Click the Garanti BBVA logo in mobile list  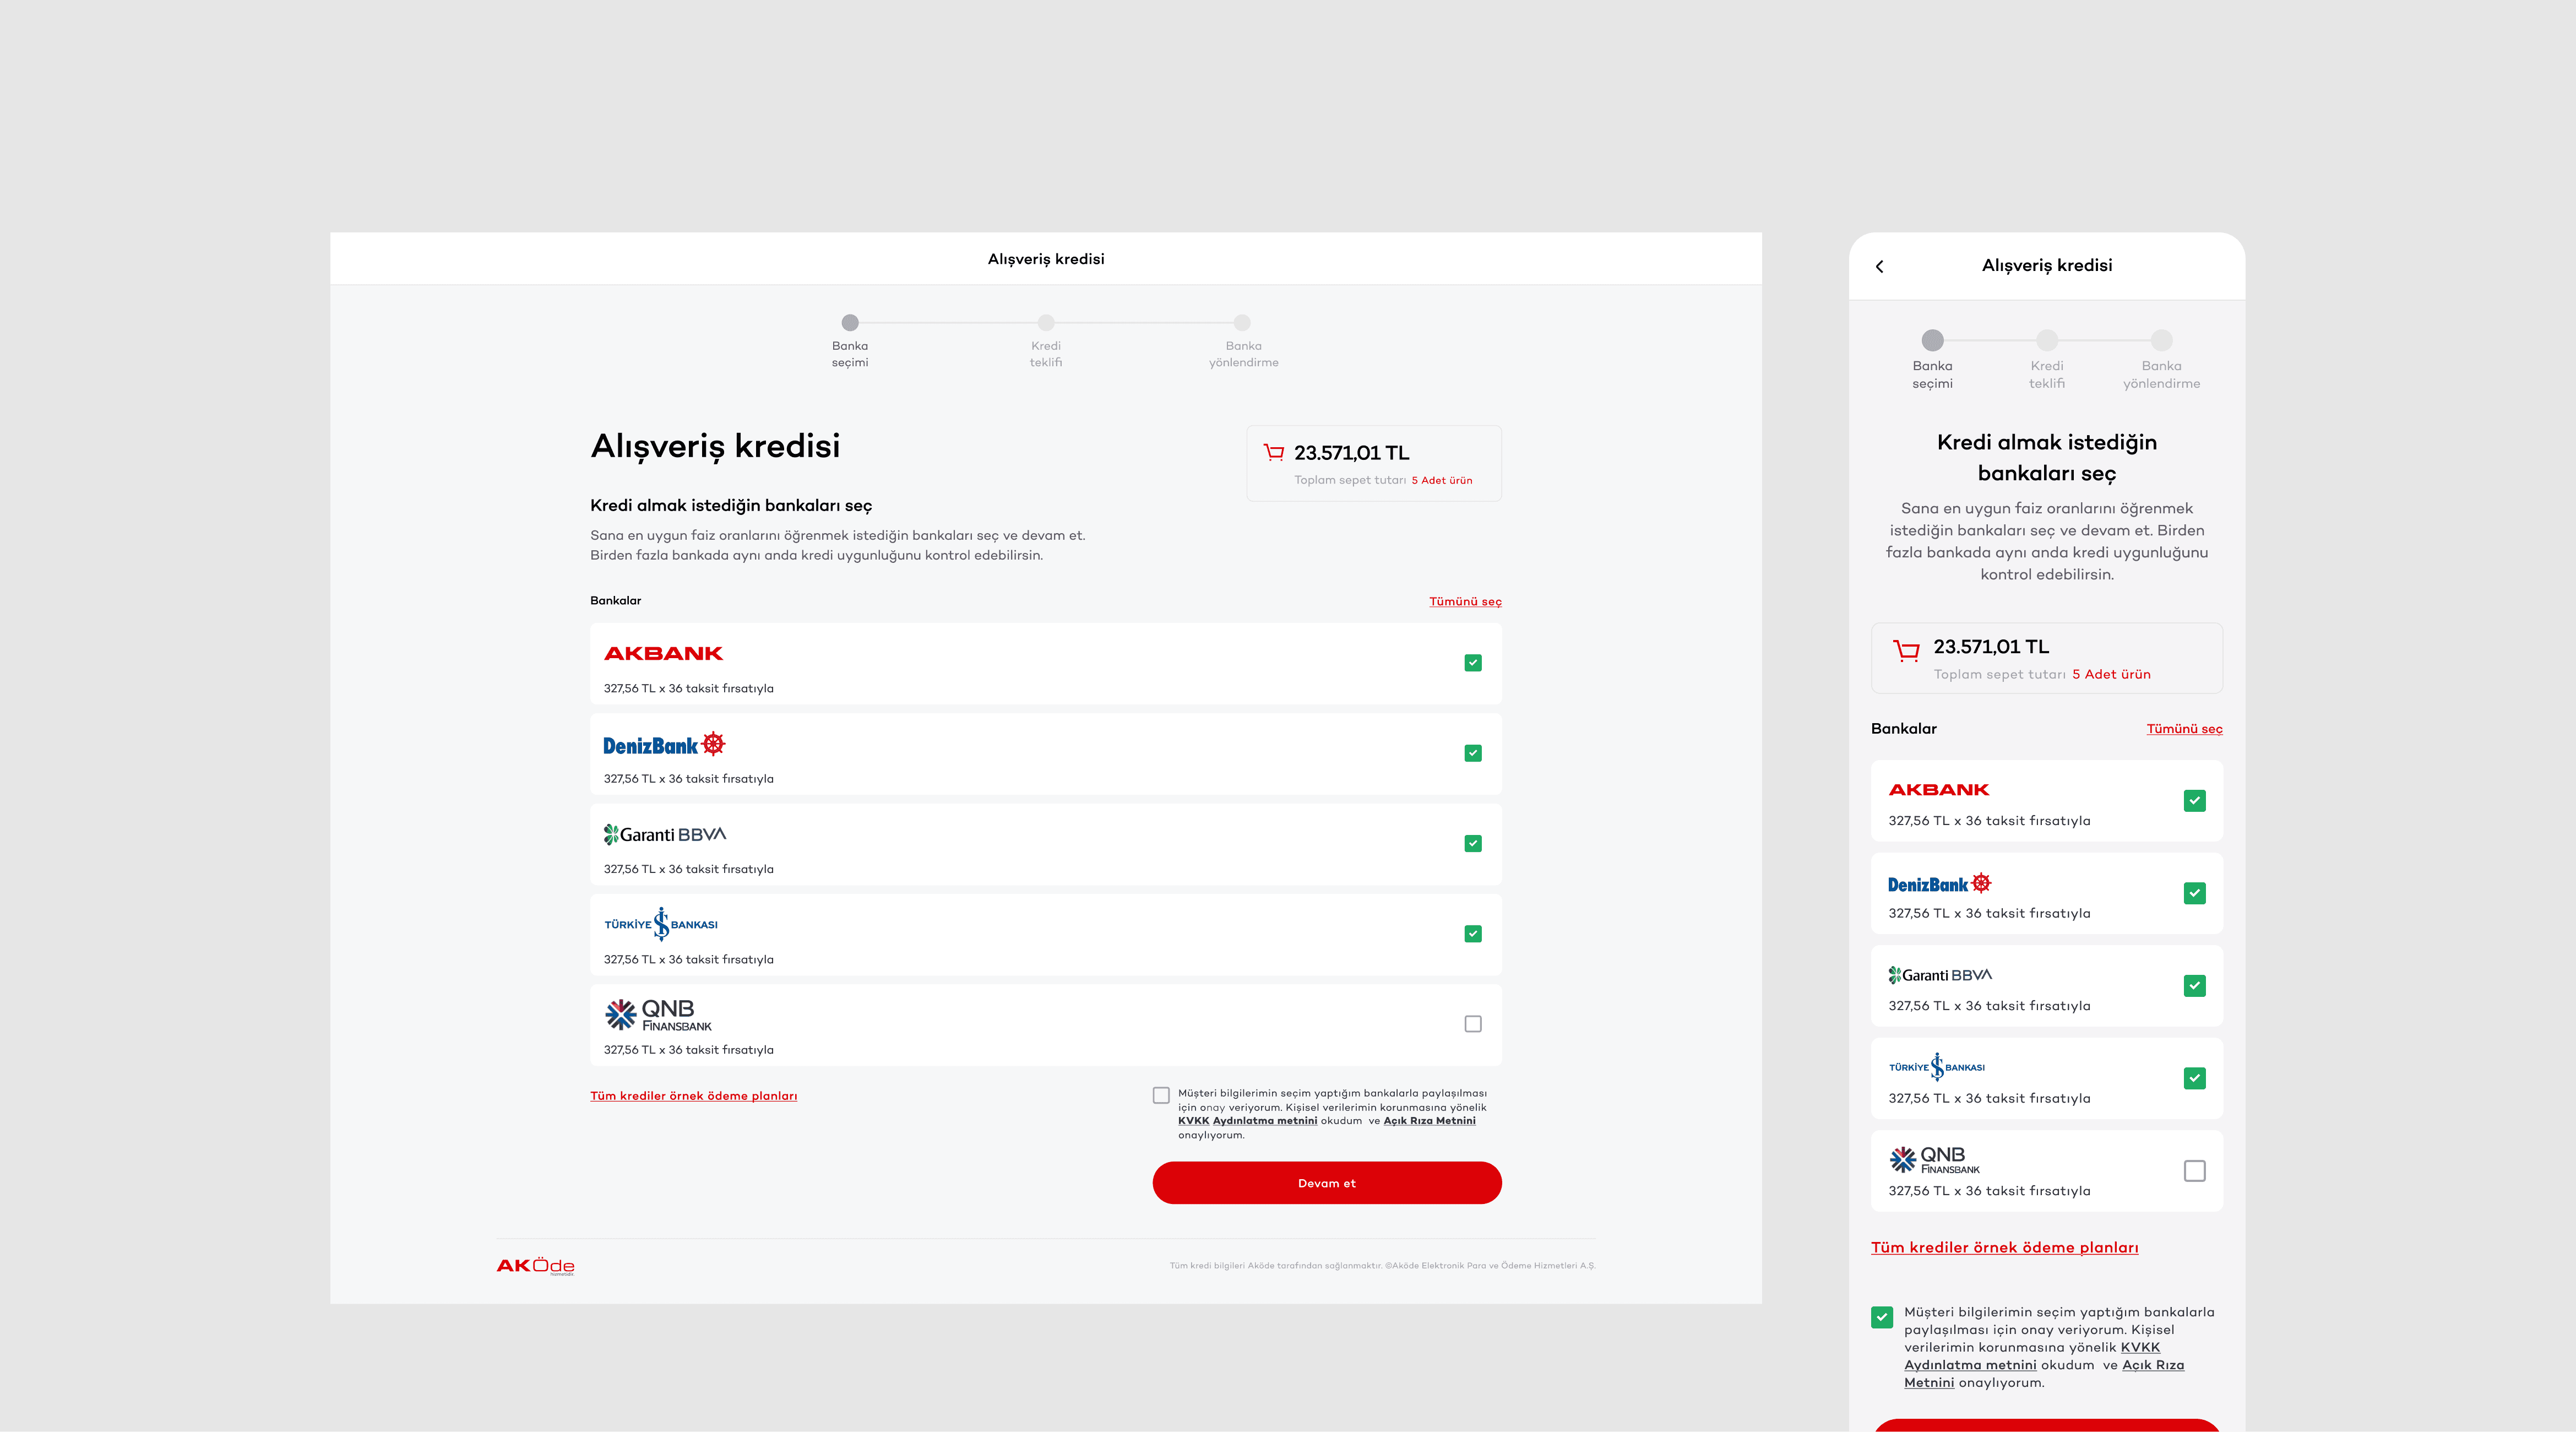point(1940,975)
